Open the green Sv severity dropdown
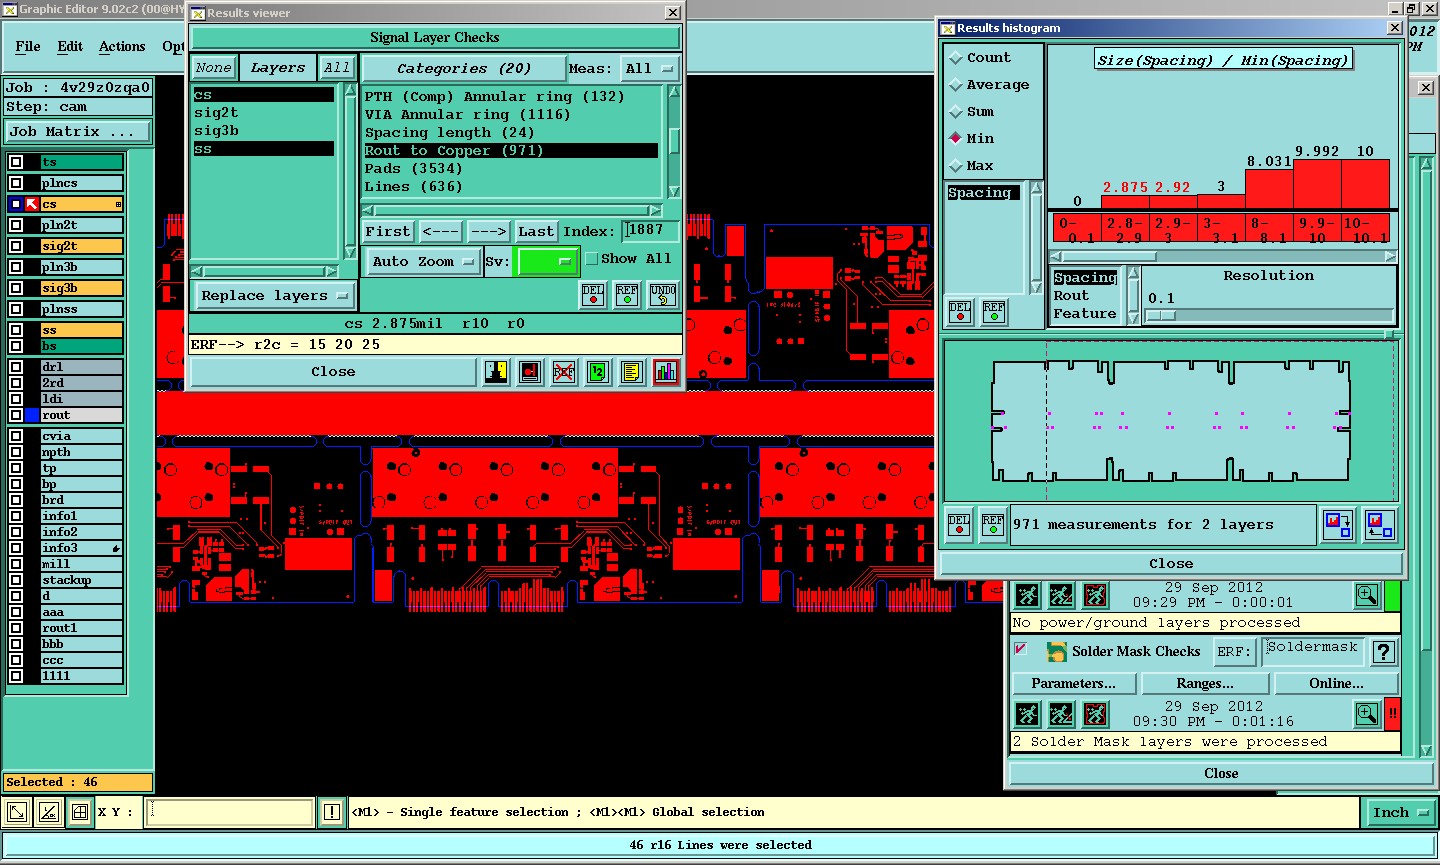Screen dimensions: 1440x865 [x=546, y=262]
